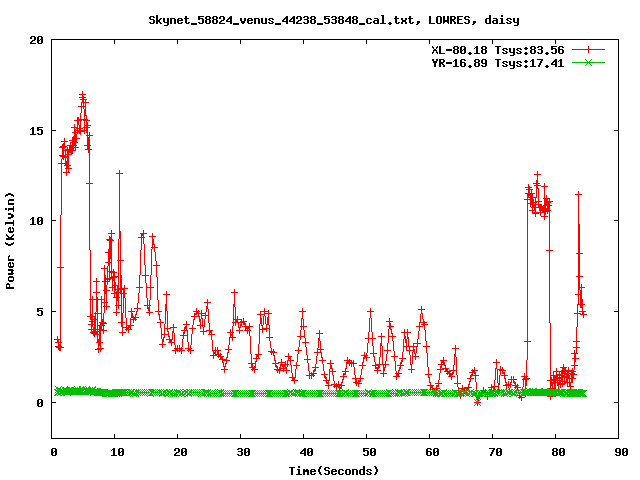The width and height of the screenshot is (640, 480).
Task: Click the x-axis tick label 30
Action: click(243, 452)
